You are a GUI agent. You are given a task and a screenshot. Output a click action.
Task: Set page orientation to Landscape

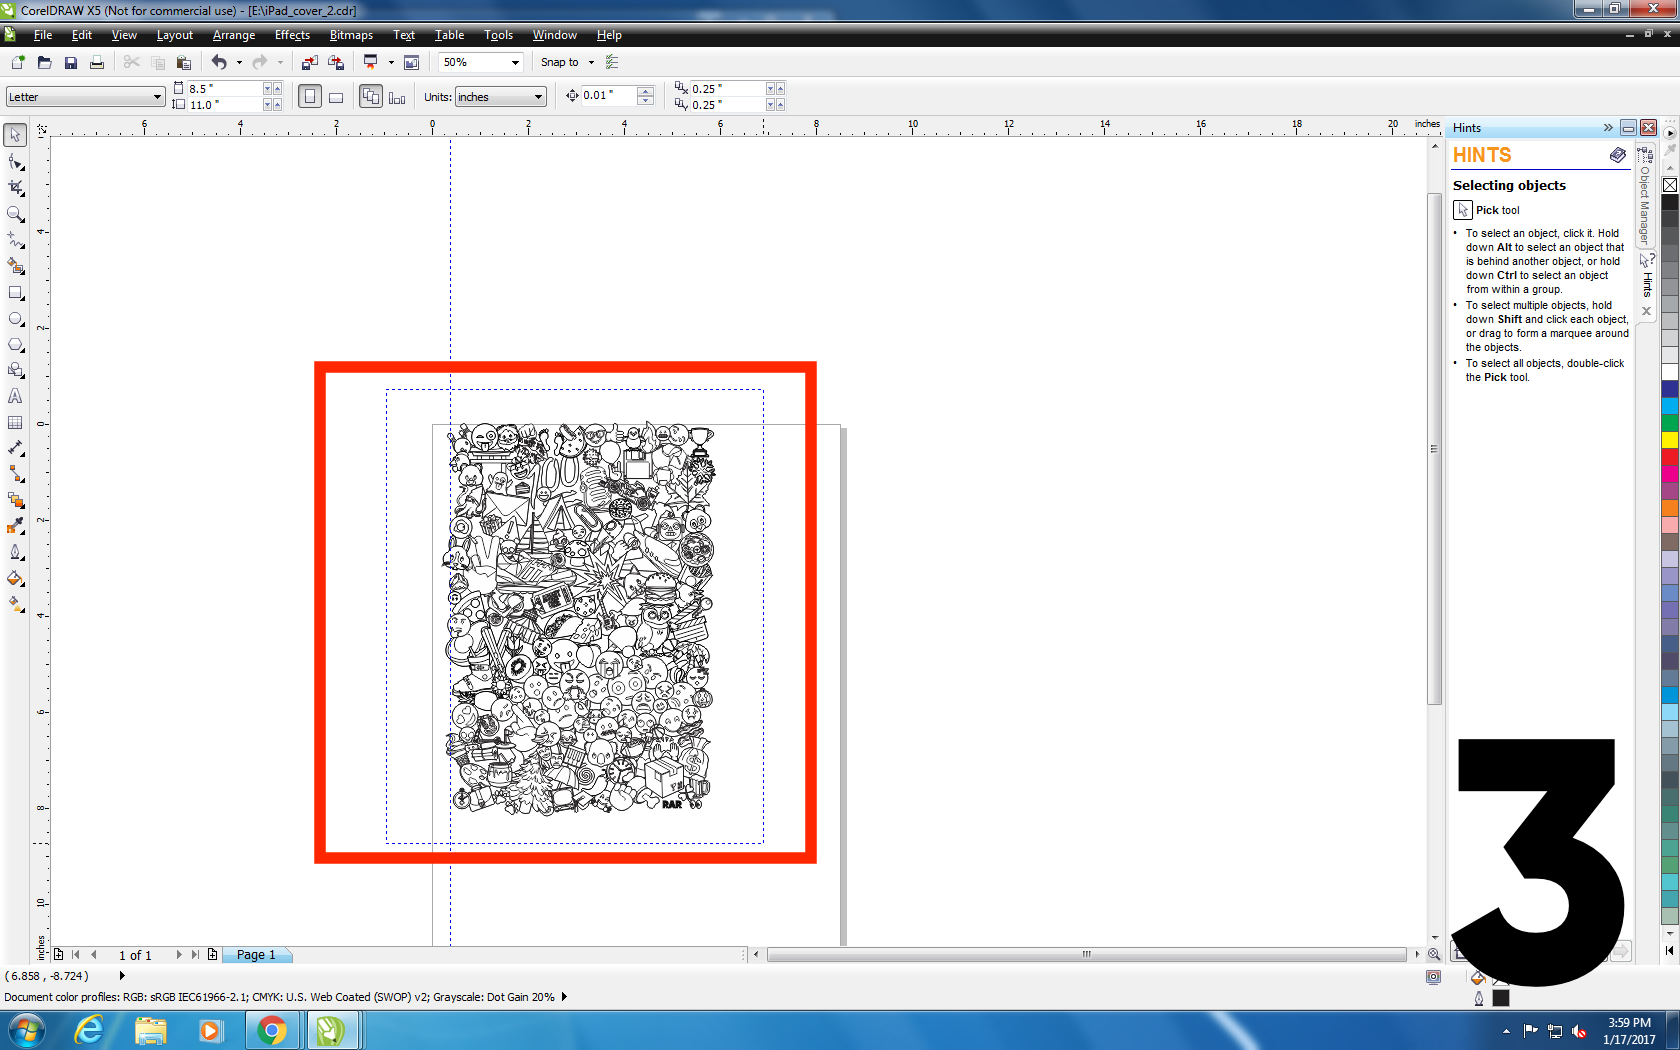(x=336, y=97)
